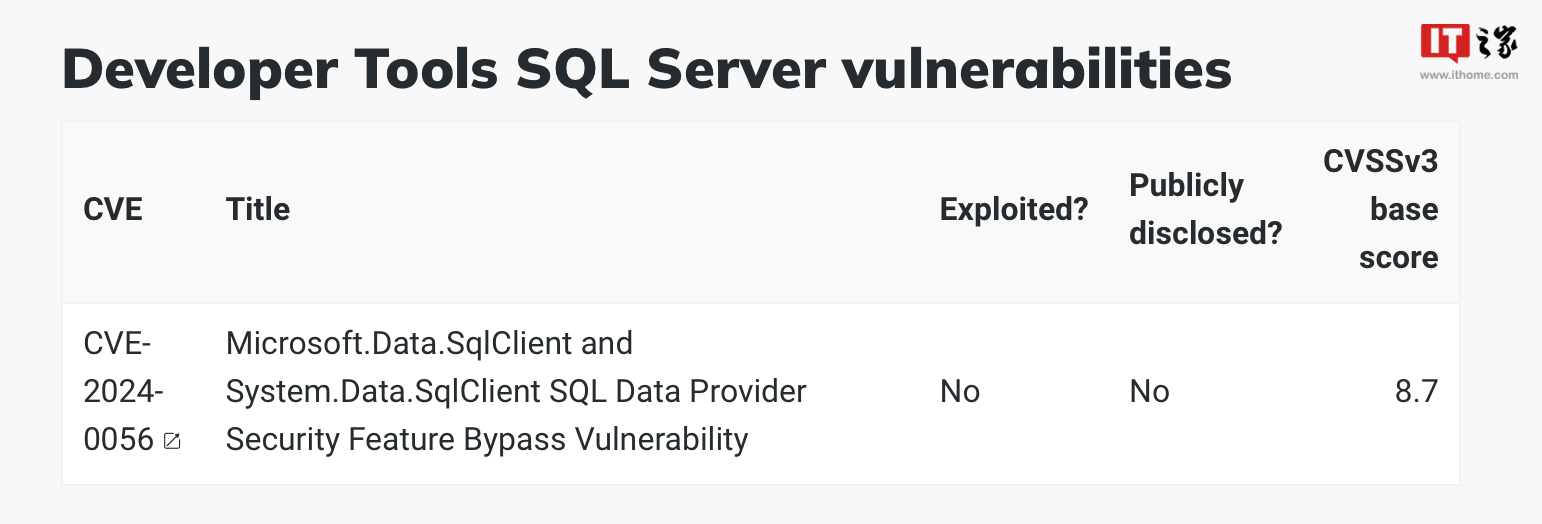Click the Developer Tools SQL Server vulnerabilities heading

[x=646, y=70]
